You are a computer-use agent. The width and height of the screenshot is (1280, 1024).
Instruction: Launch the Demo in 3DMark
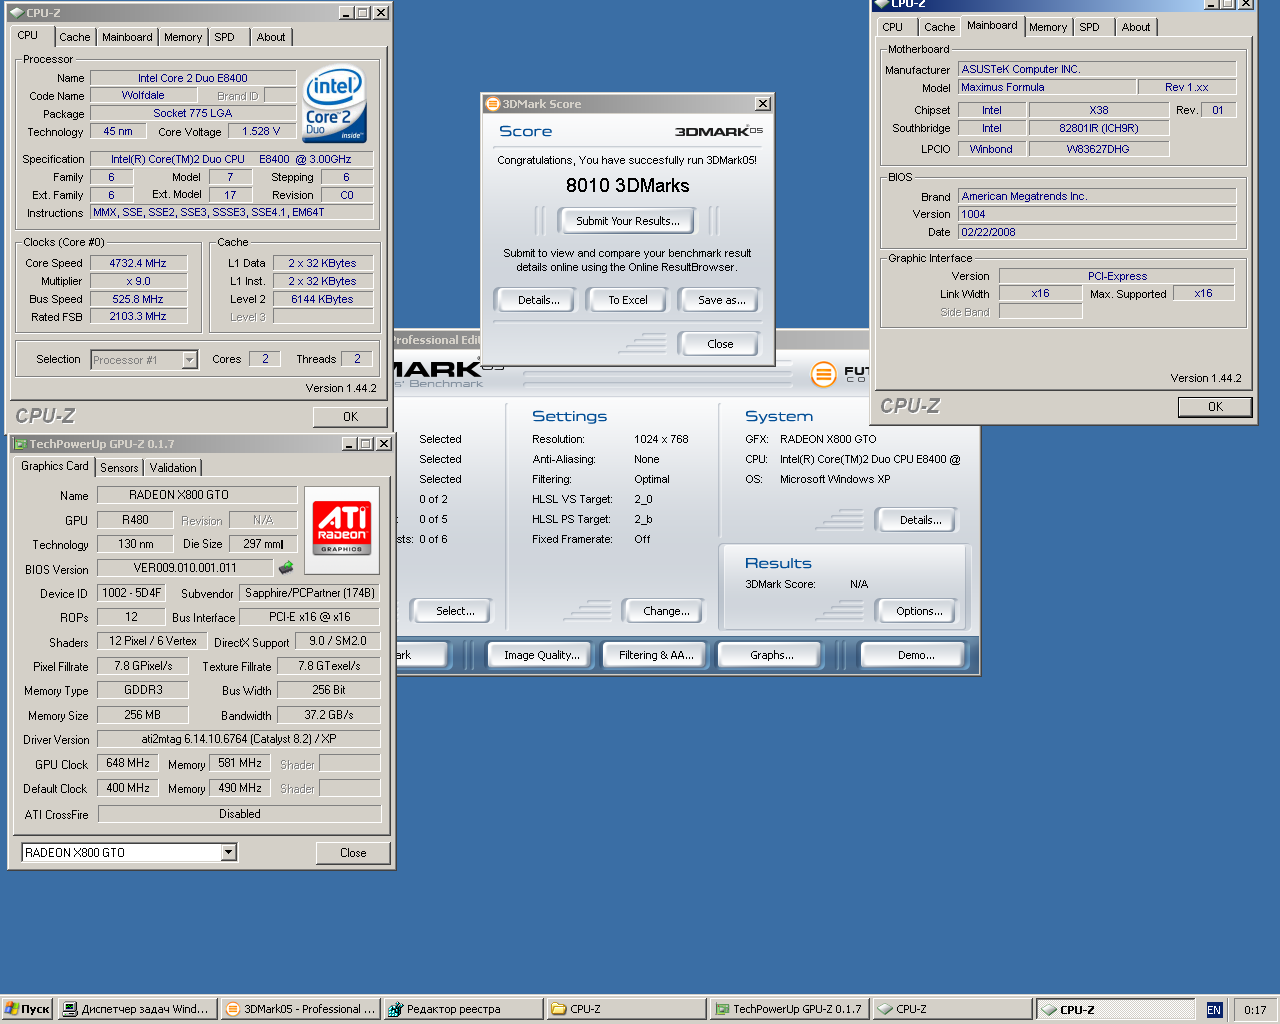coord(915,655)
